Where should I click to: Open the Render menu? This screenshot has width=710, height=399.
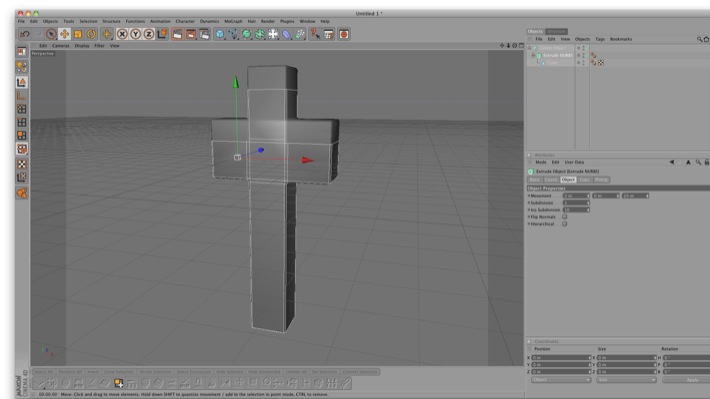(x=268, y=21)
